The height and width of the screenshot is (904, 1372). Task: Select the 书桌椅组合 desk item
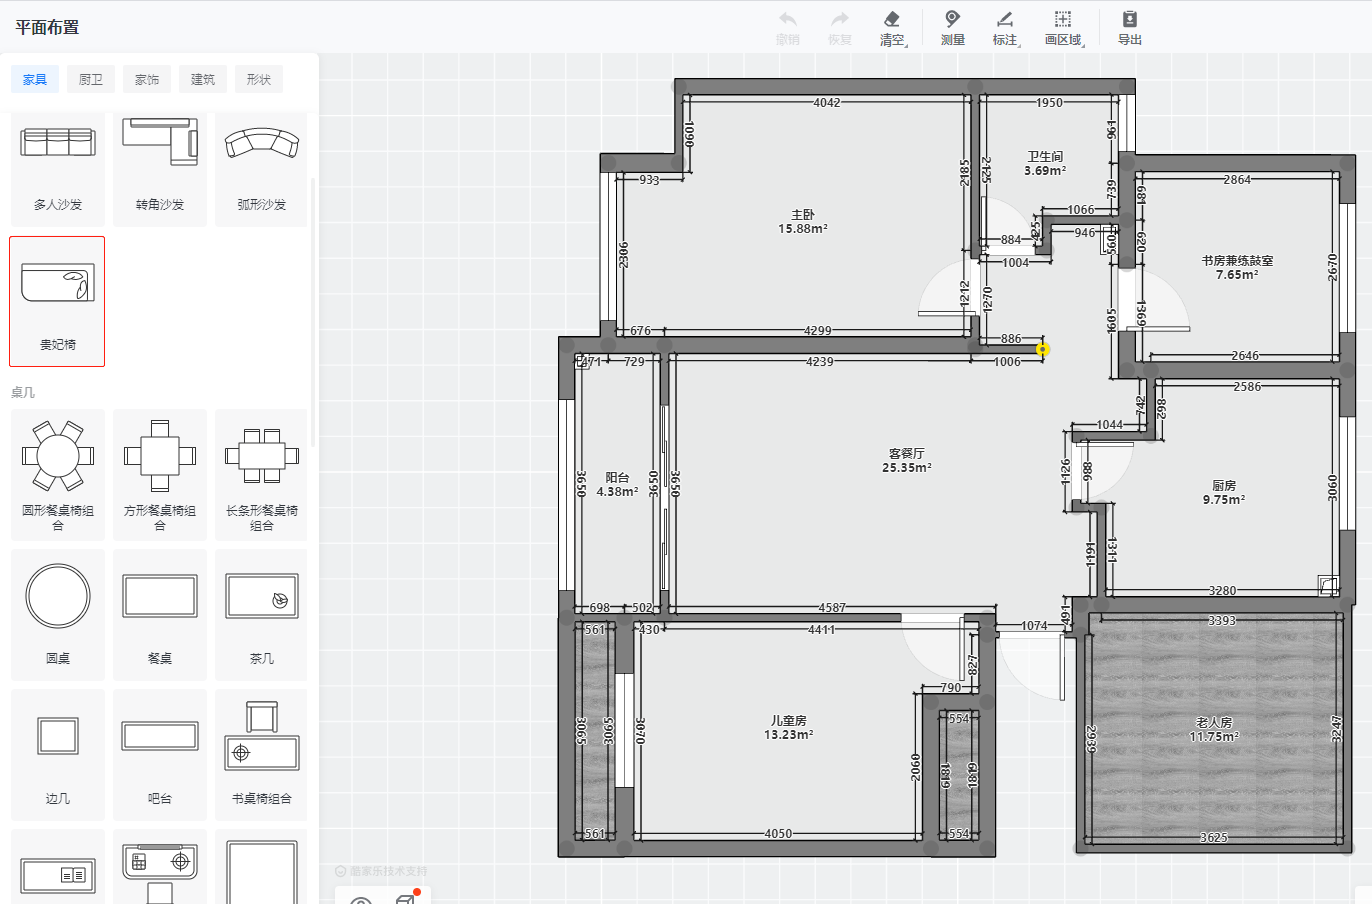(262, 755)
